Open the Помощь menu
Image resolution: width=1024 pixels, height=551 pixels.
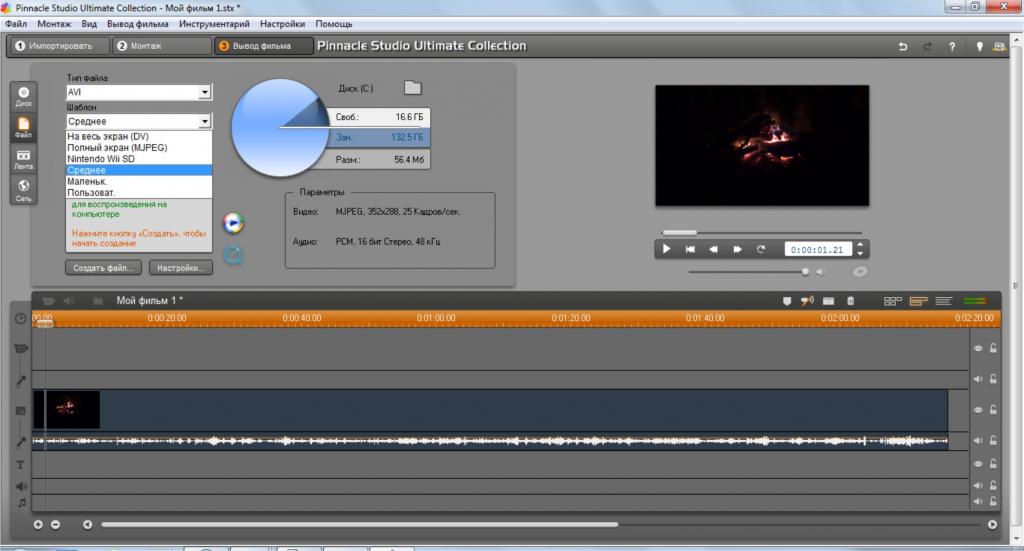334,24
